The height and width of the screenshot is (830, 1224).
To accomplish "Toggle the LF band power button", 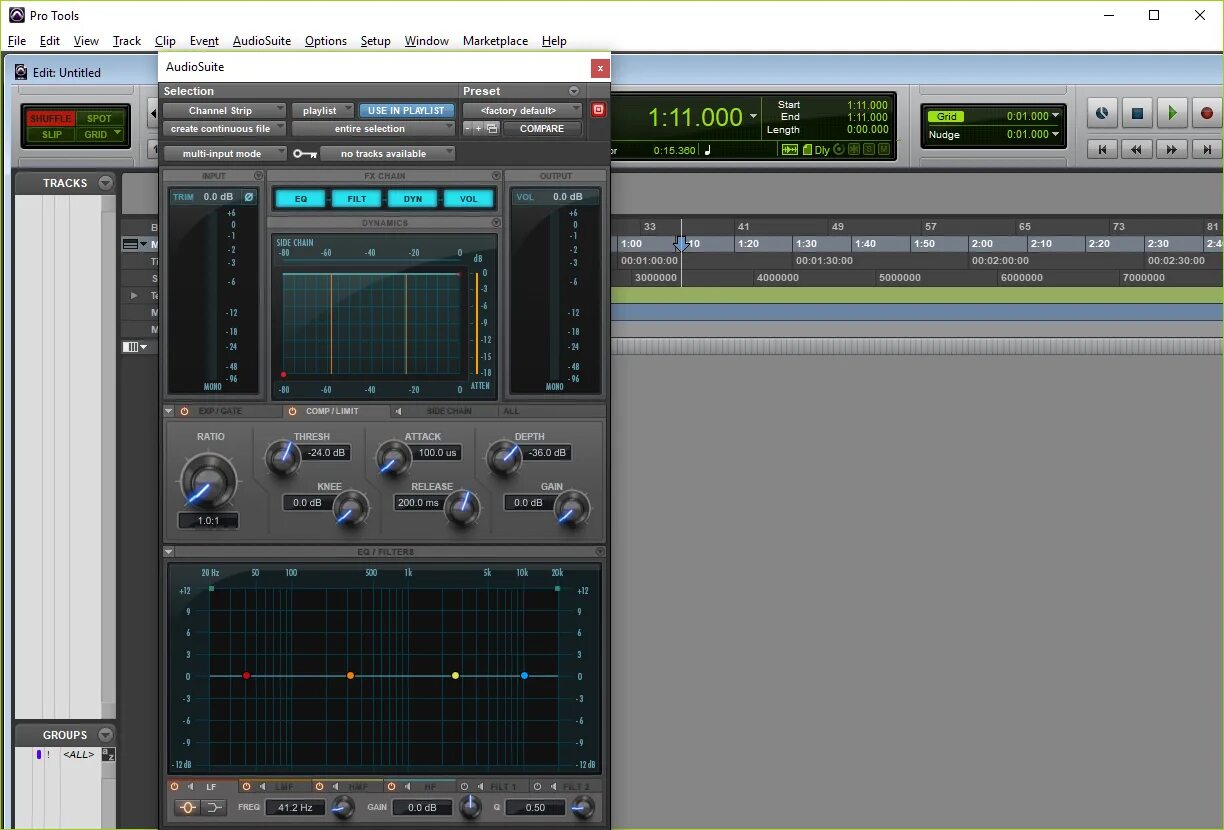I will 174,787.
